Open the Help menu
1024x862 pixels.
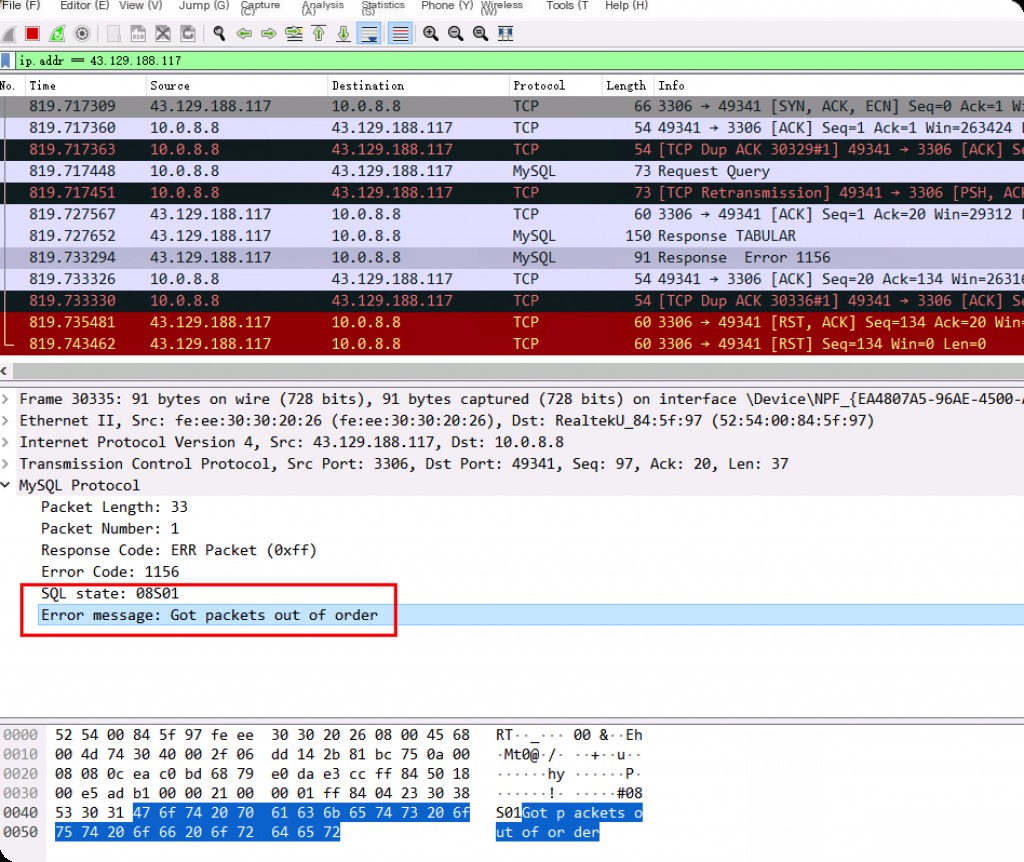coord(626,5)
